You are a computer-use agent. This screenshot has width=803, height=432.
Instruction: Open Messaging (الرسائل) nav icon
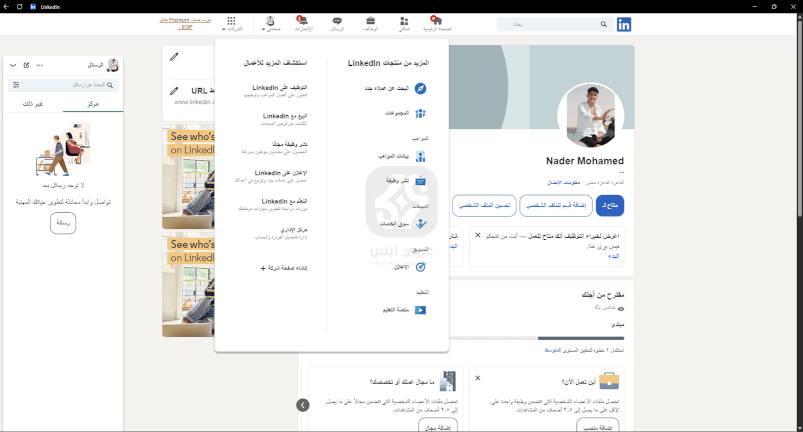337,23
